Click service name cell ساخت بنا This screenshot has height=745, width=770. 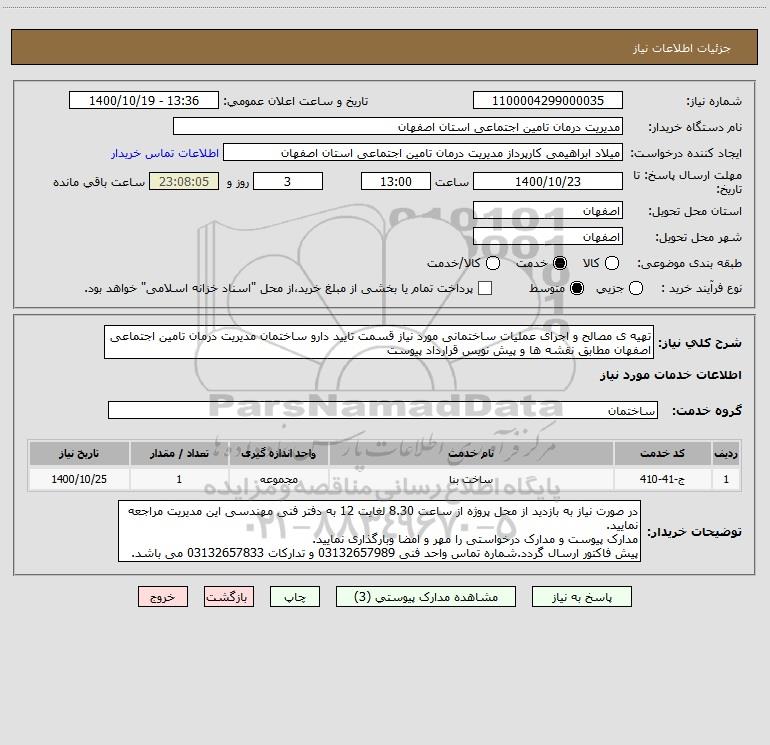pyautogui.click(x=471, y=479)
